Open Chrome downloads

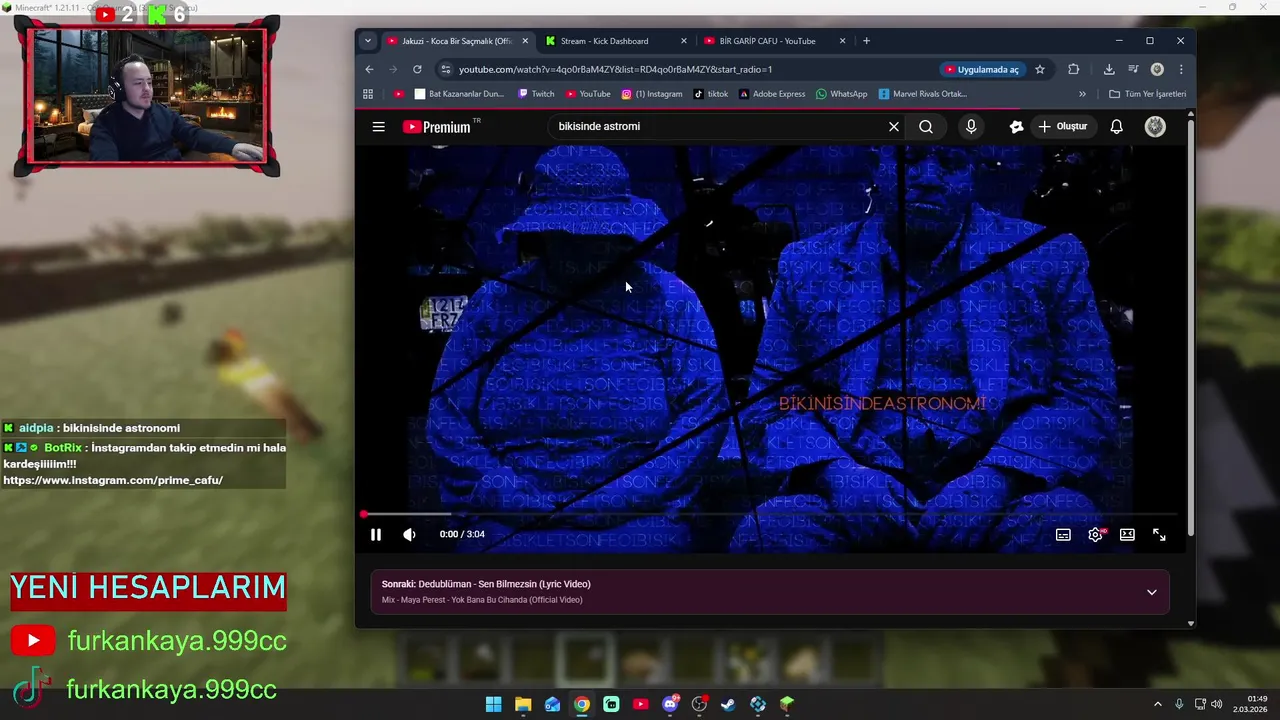[1109, 69]
